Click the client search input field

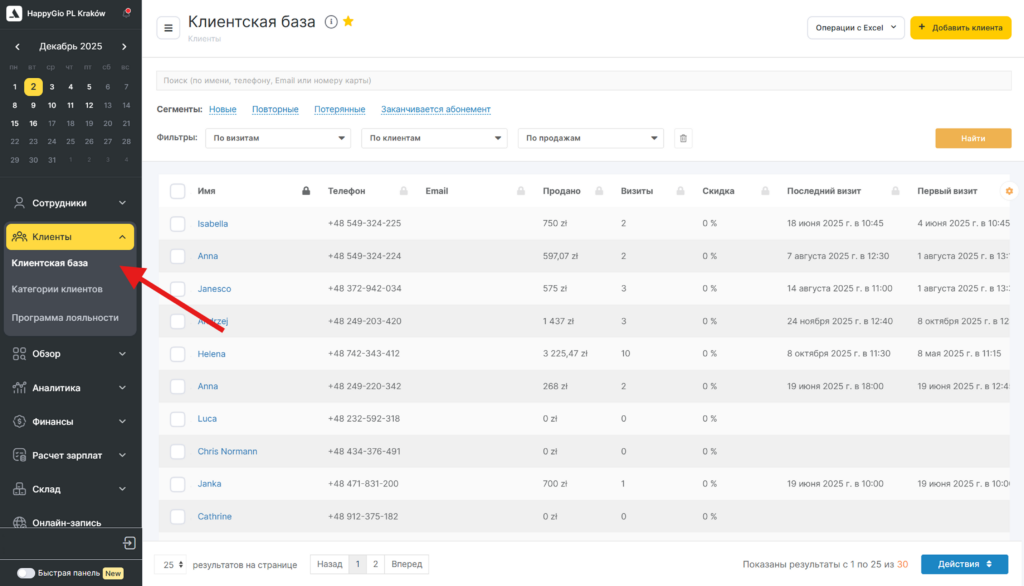[x=583, y=80]
